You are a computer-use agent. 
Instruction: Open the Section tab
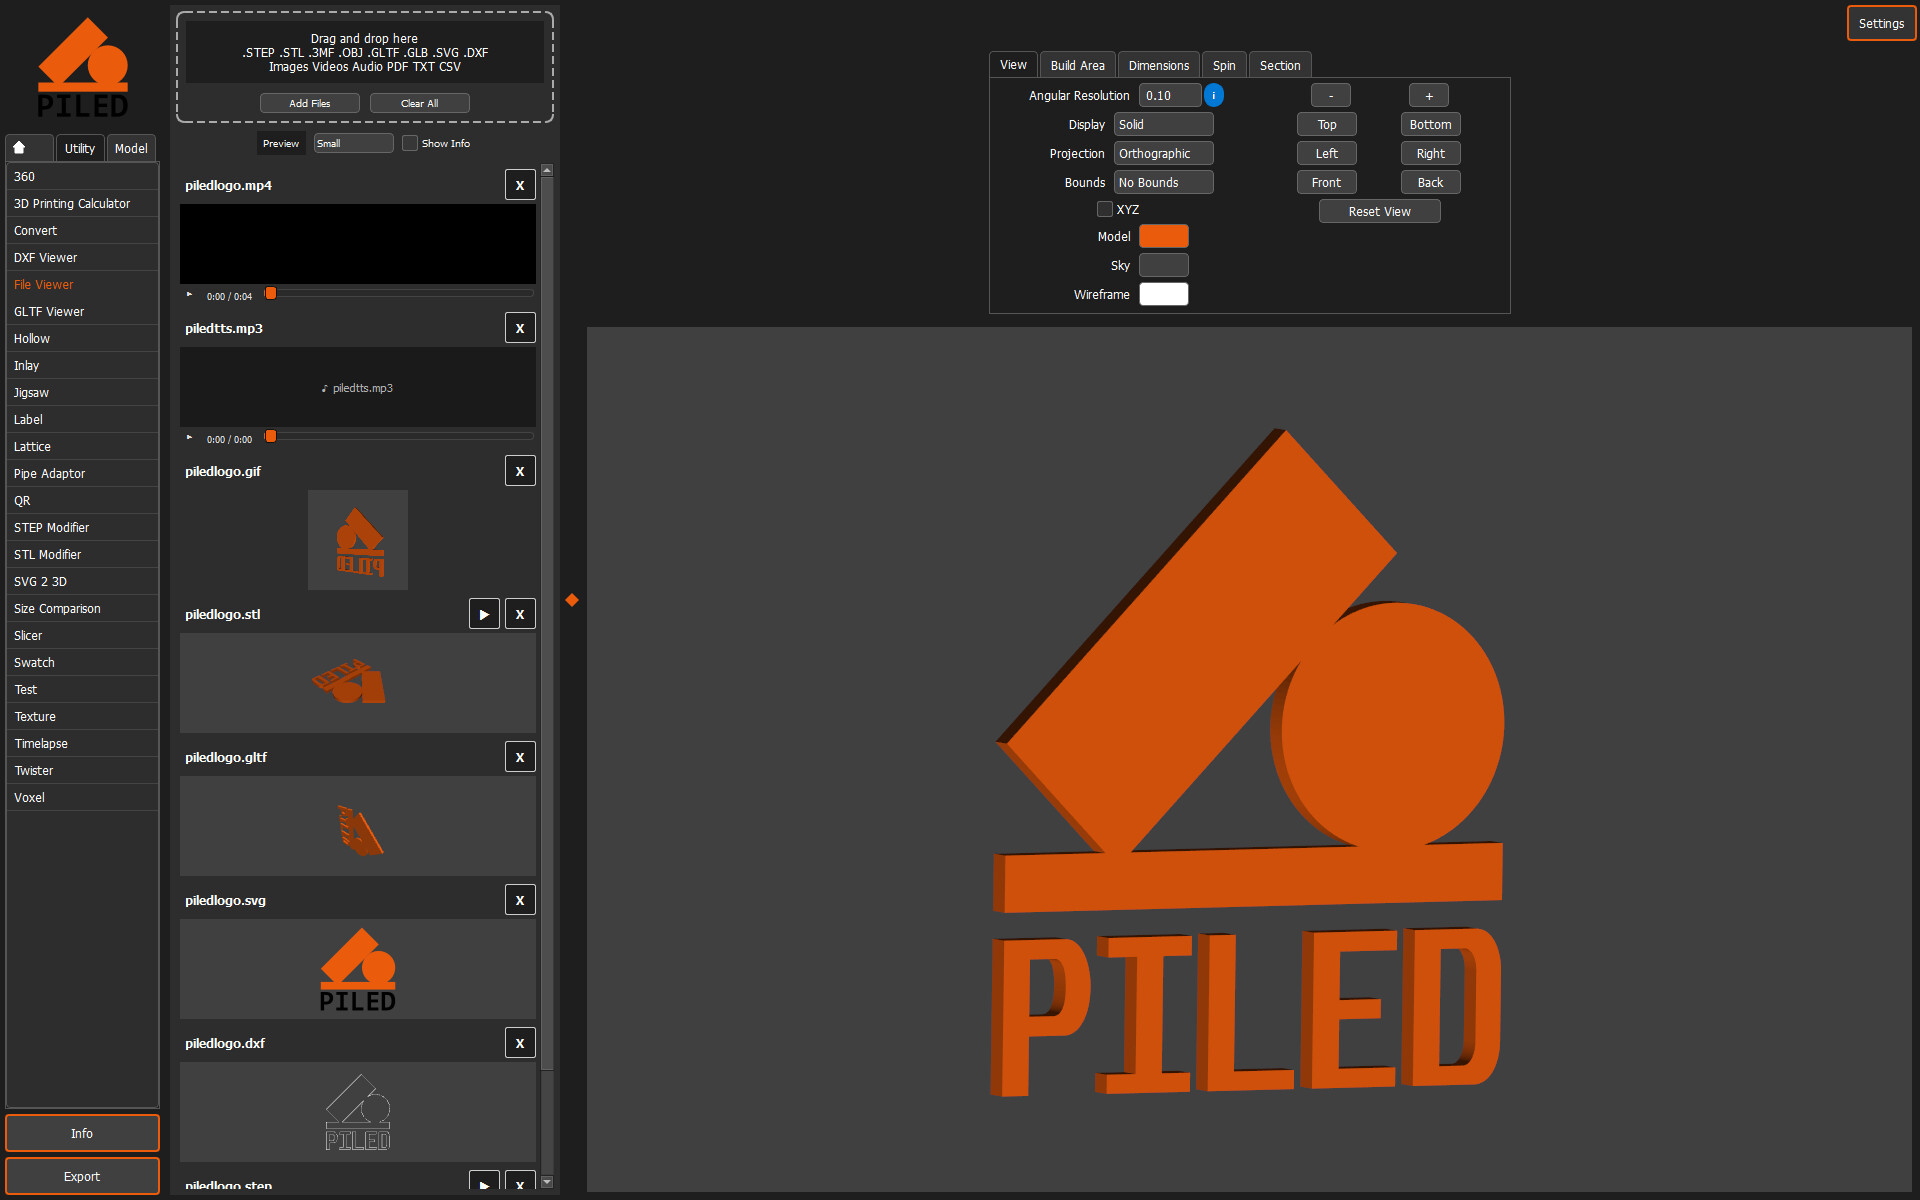point(1280,65)
